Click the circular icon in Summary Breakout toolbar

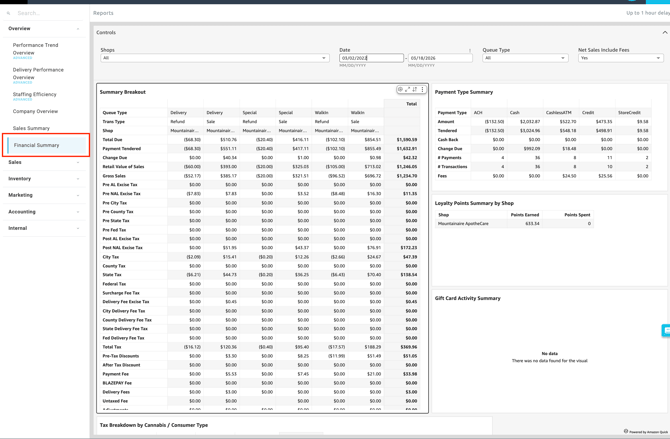click(x=401, y=90)
